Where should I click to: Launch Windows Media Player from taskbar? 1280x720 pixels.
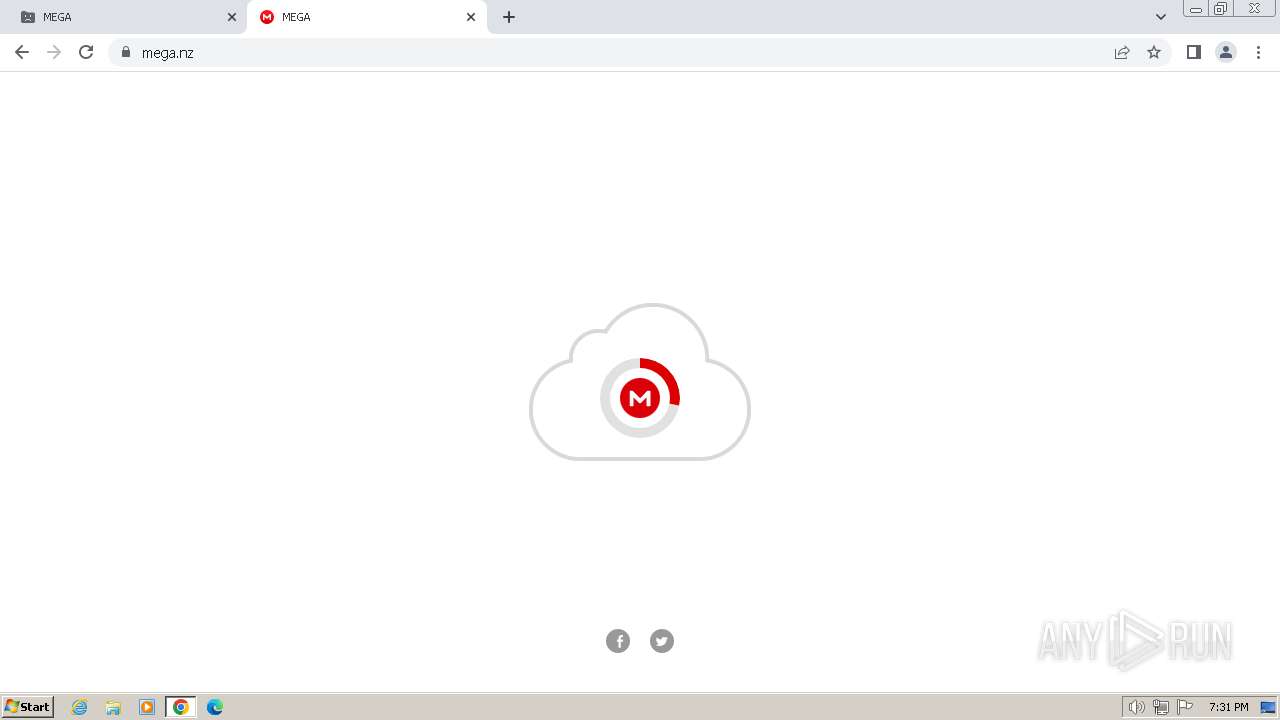click(147, 707)
